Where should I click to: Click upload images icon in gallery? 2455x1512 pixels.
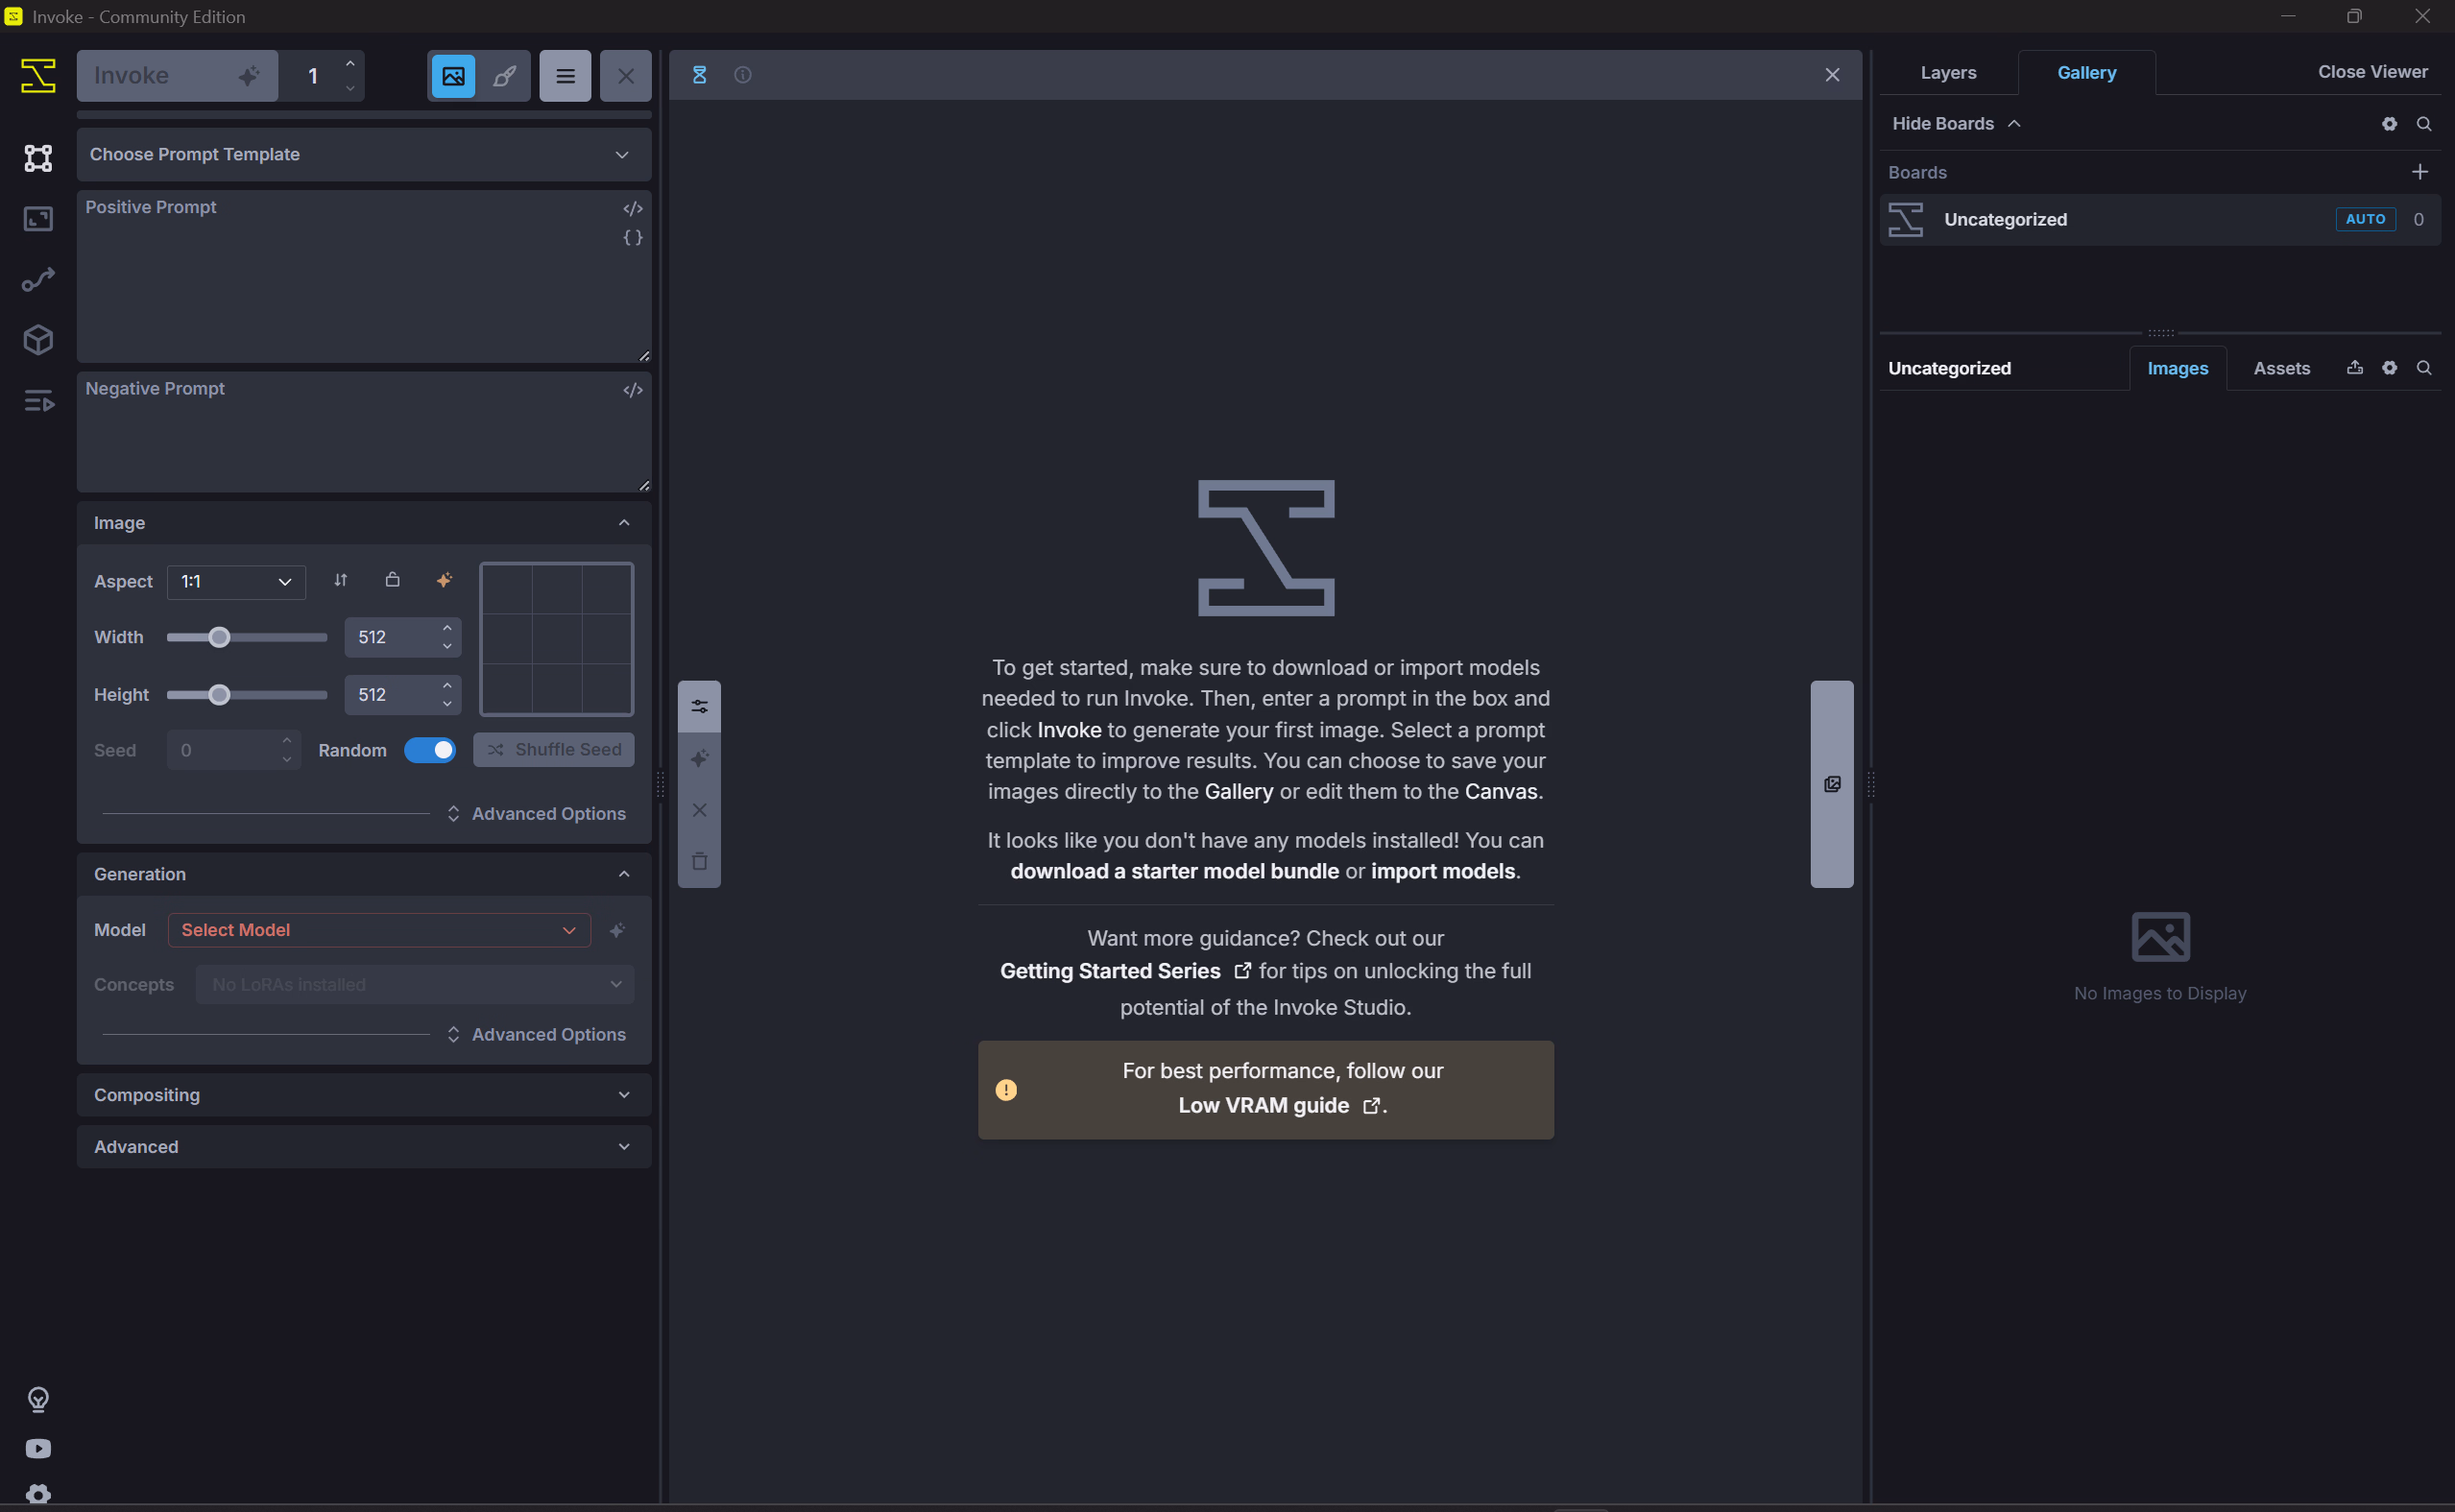click(x=2355, y=368)
